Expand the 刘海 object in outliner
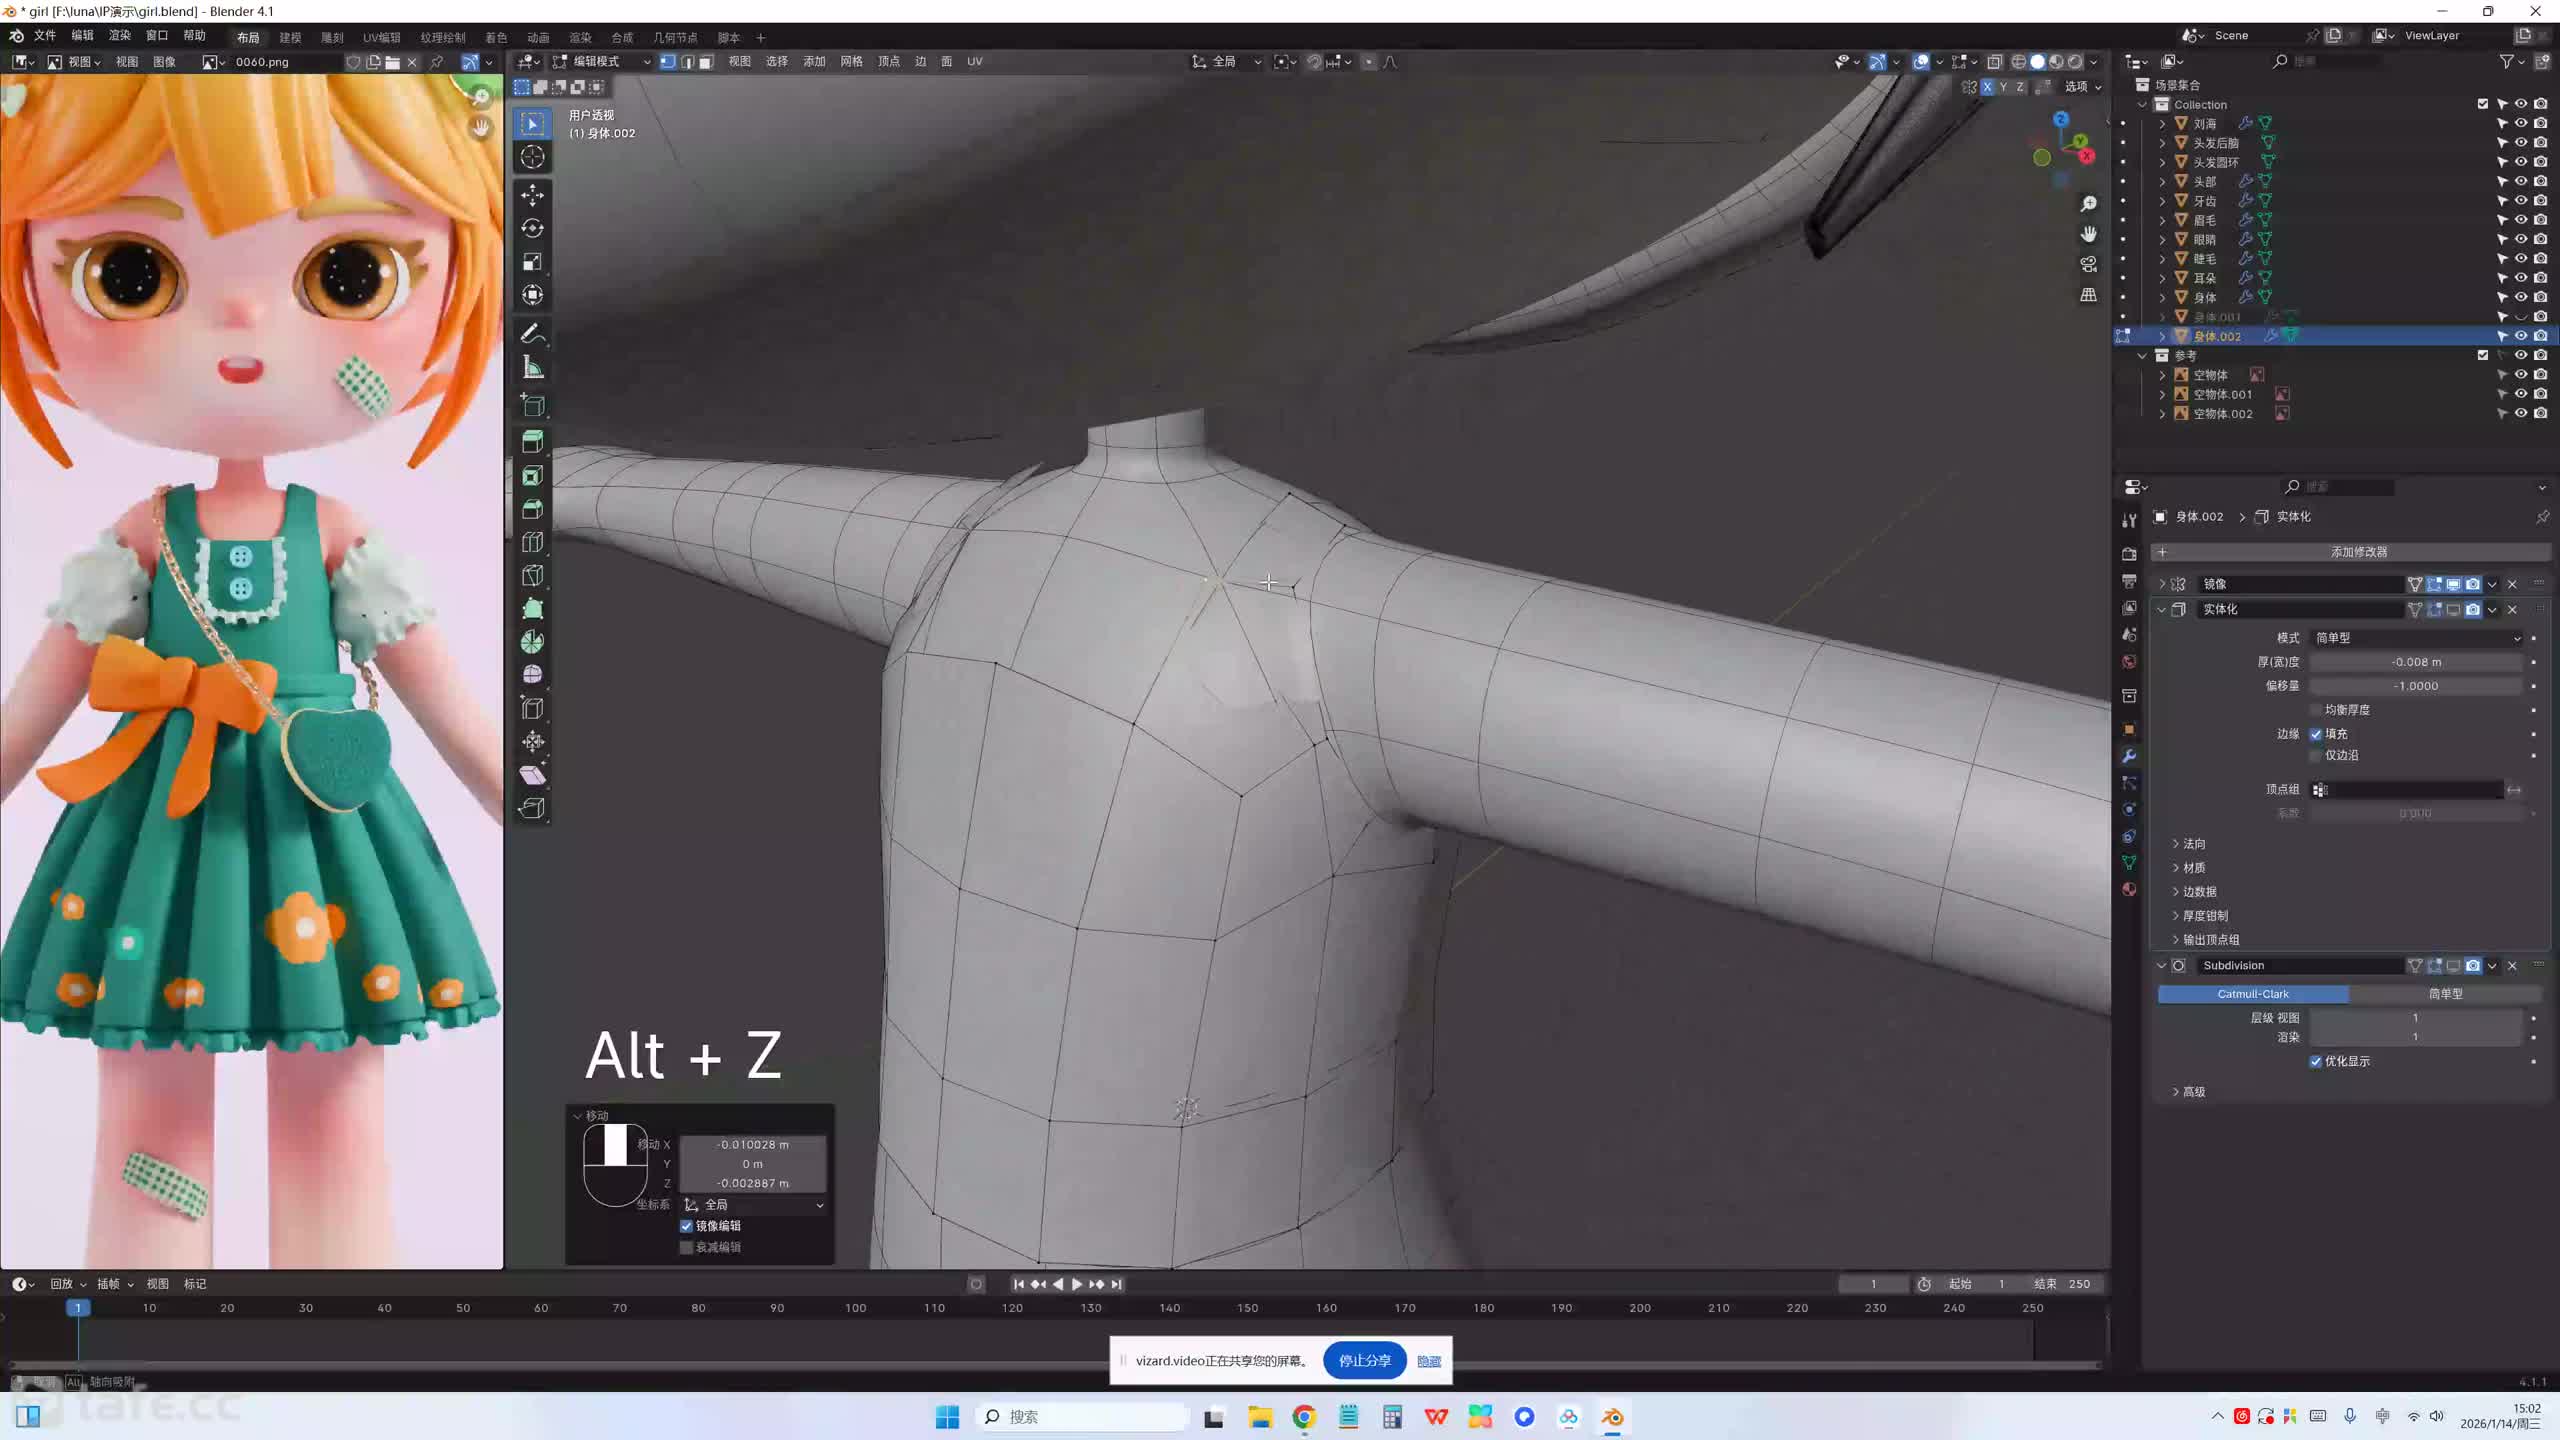The height and width of the screenshot is (1440, 2560). pyautogui.click(x=2162, y=123)
